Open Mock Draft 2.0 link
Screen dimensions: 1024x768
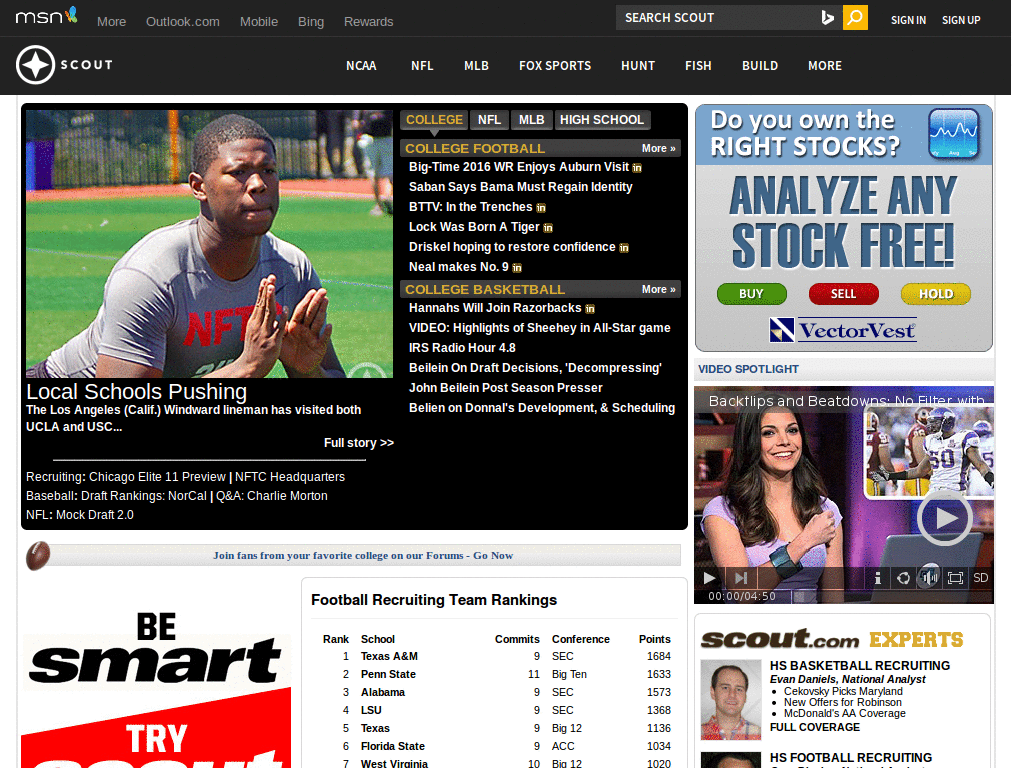click(x=95, y=515)
